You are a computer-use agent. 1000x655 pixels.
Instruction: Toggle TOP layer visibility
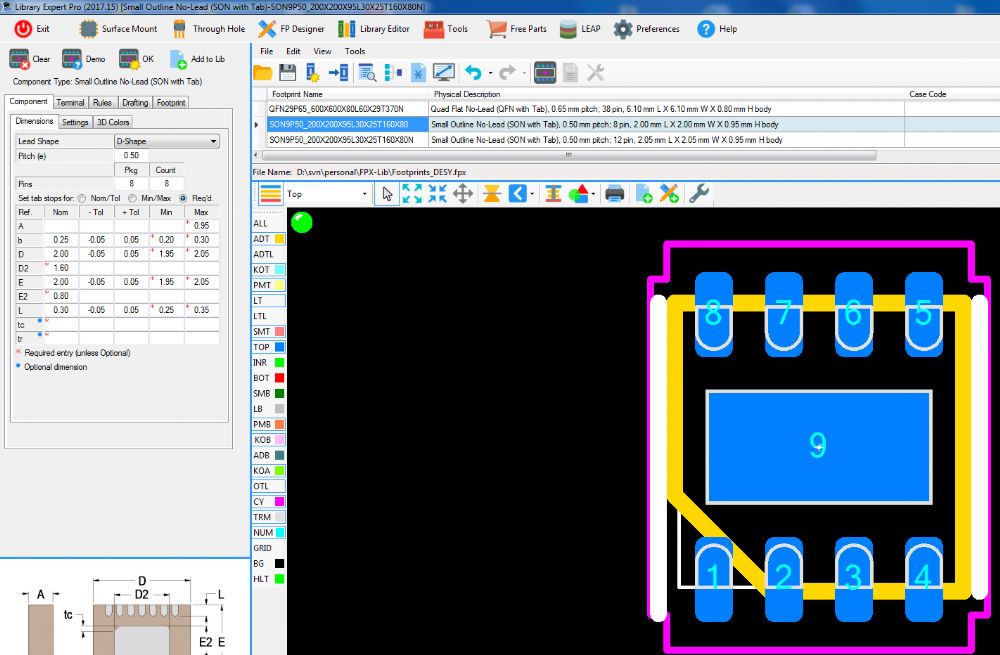pos(268,347)
